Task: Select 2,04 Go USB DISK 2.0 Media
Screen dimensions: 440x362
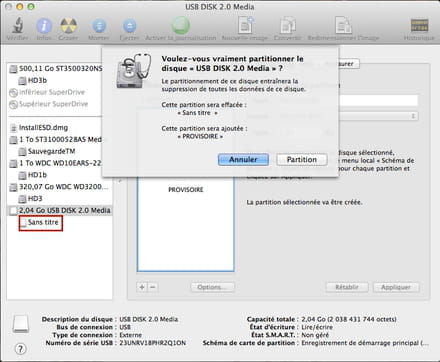Action: 60,210
